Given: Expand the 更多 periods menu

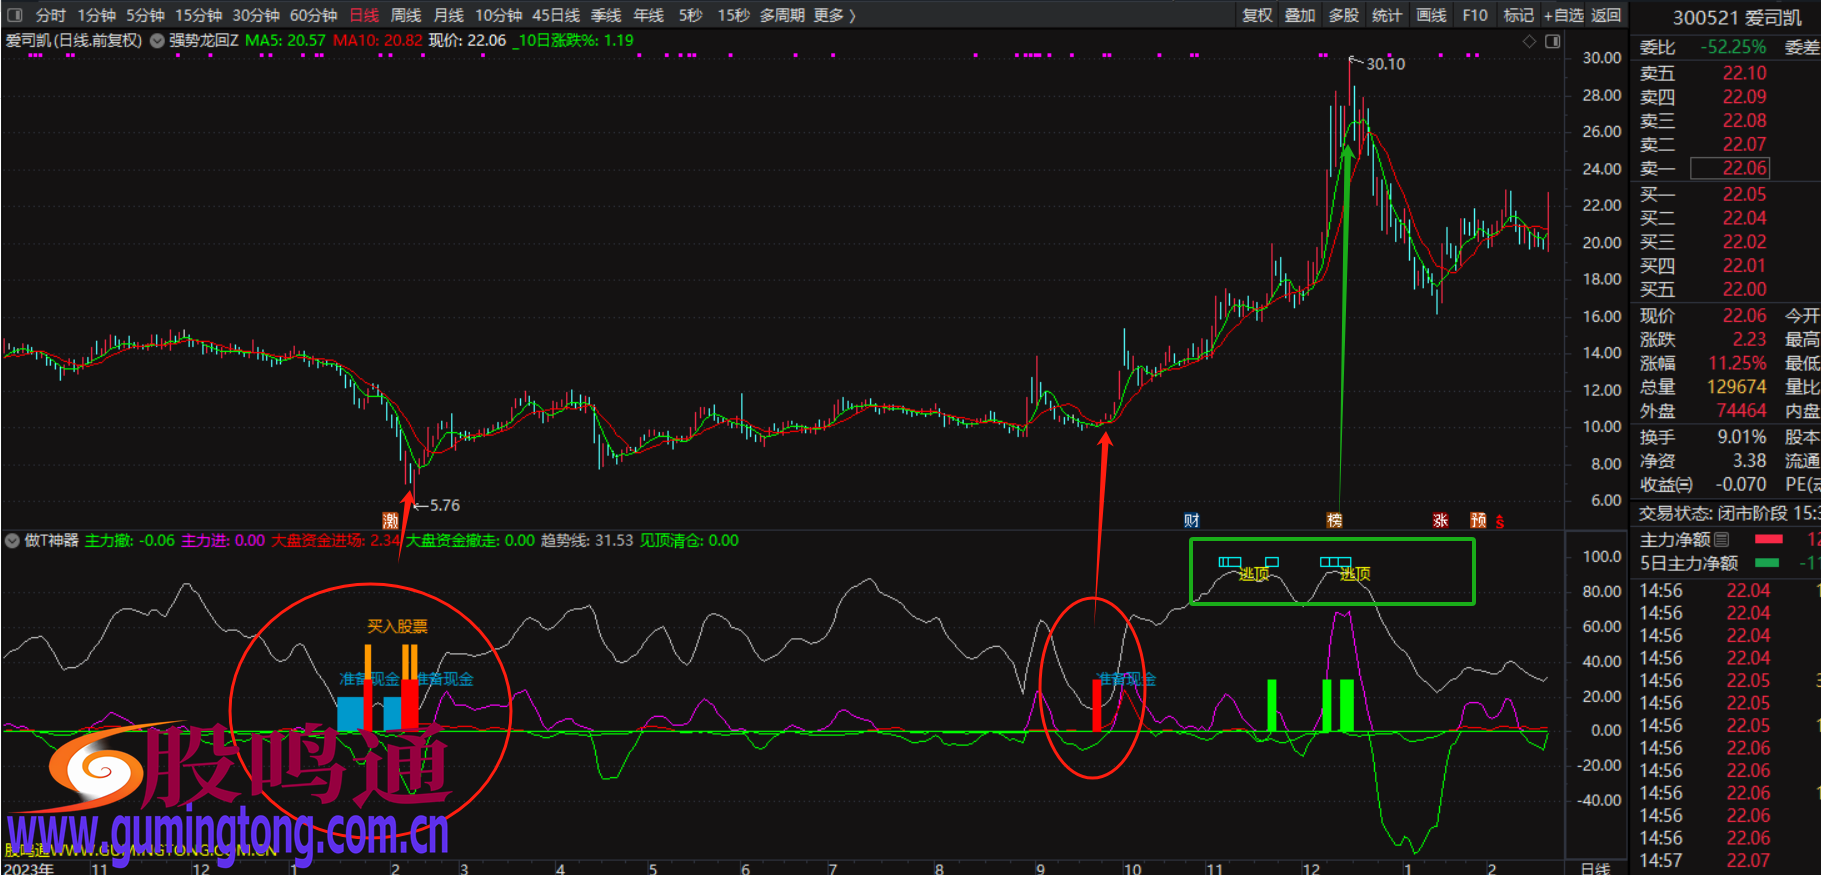Looking at the screenshot, I should (x=834, y=15).
